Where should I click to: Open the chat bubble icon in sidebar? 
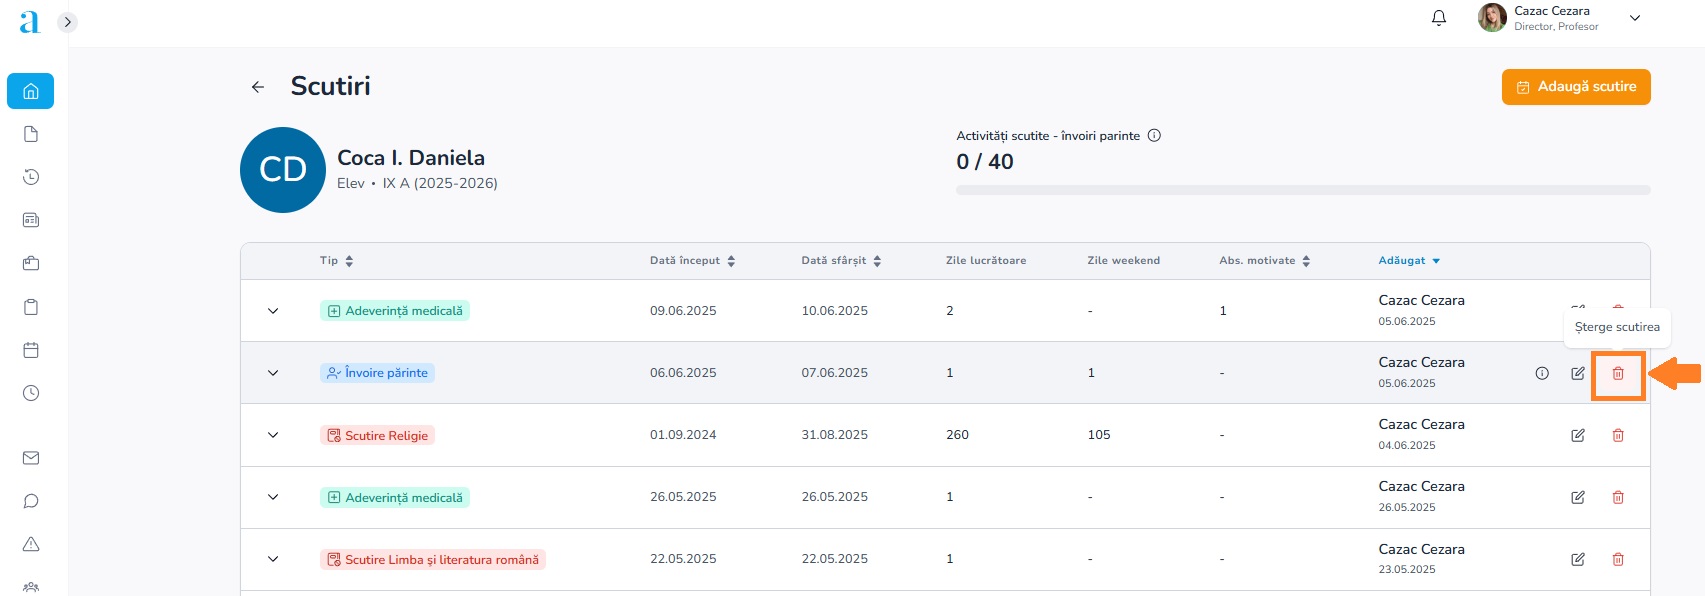click(31, 501)
